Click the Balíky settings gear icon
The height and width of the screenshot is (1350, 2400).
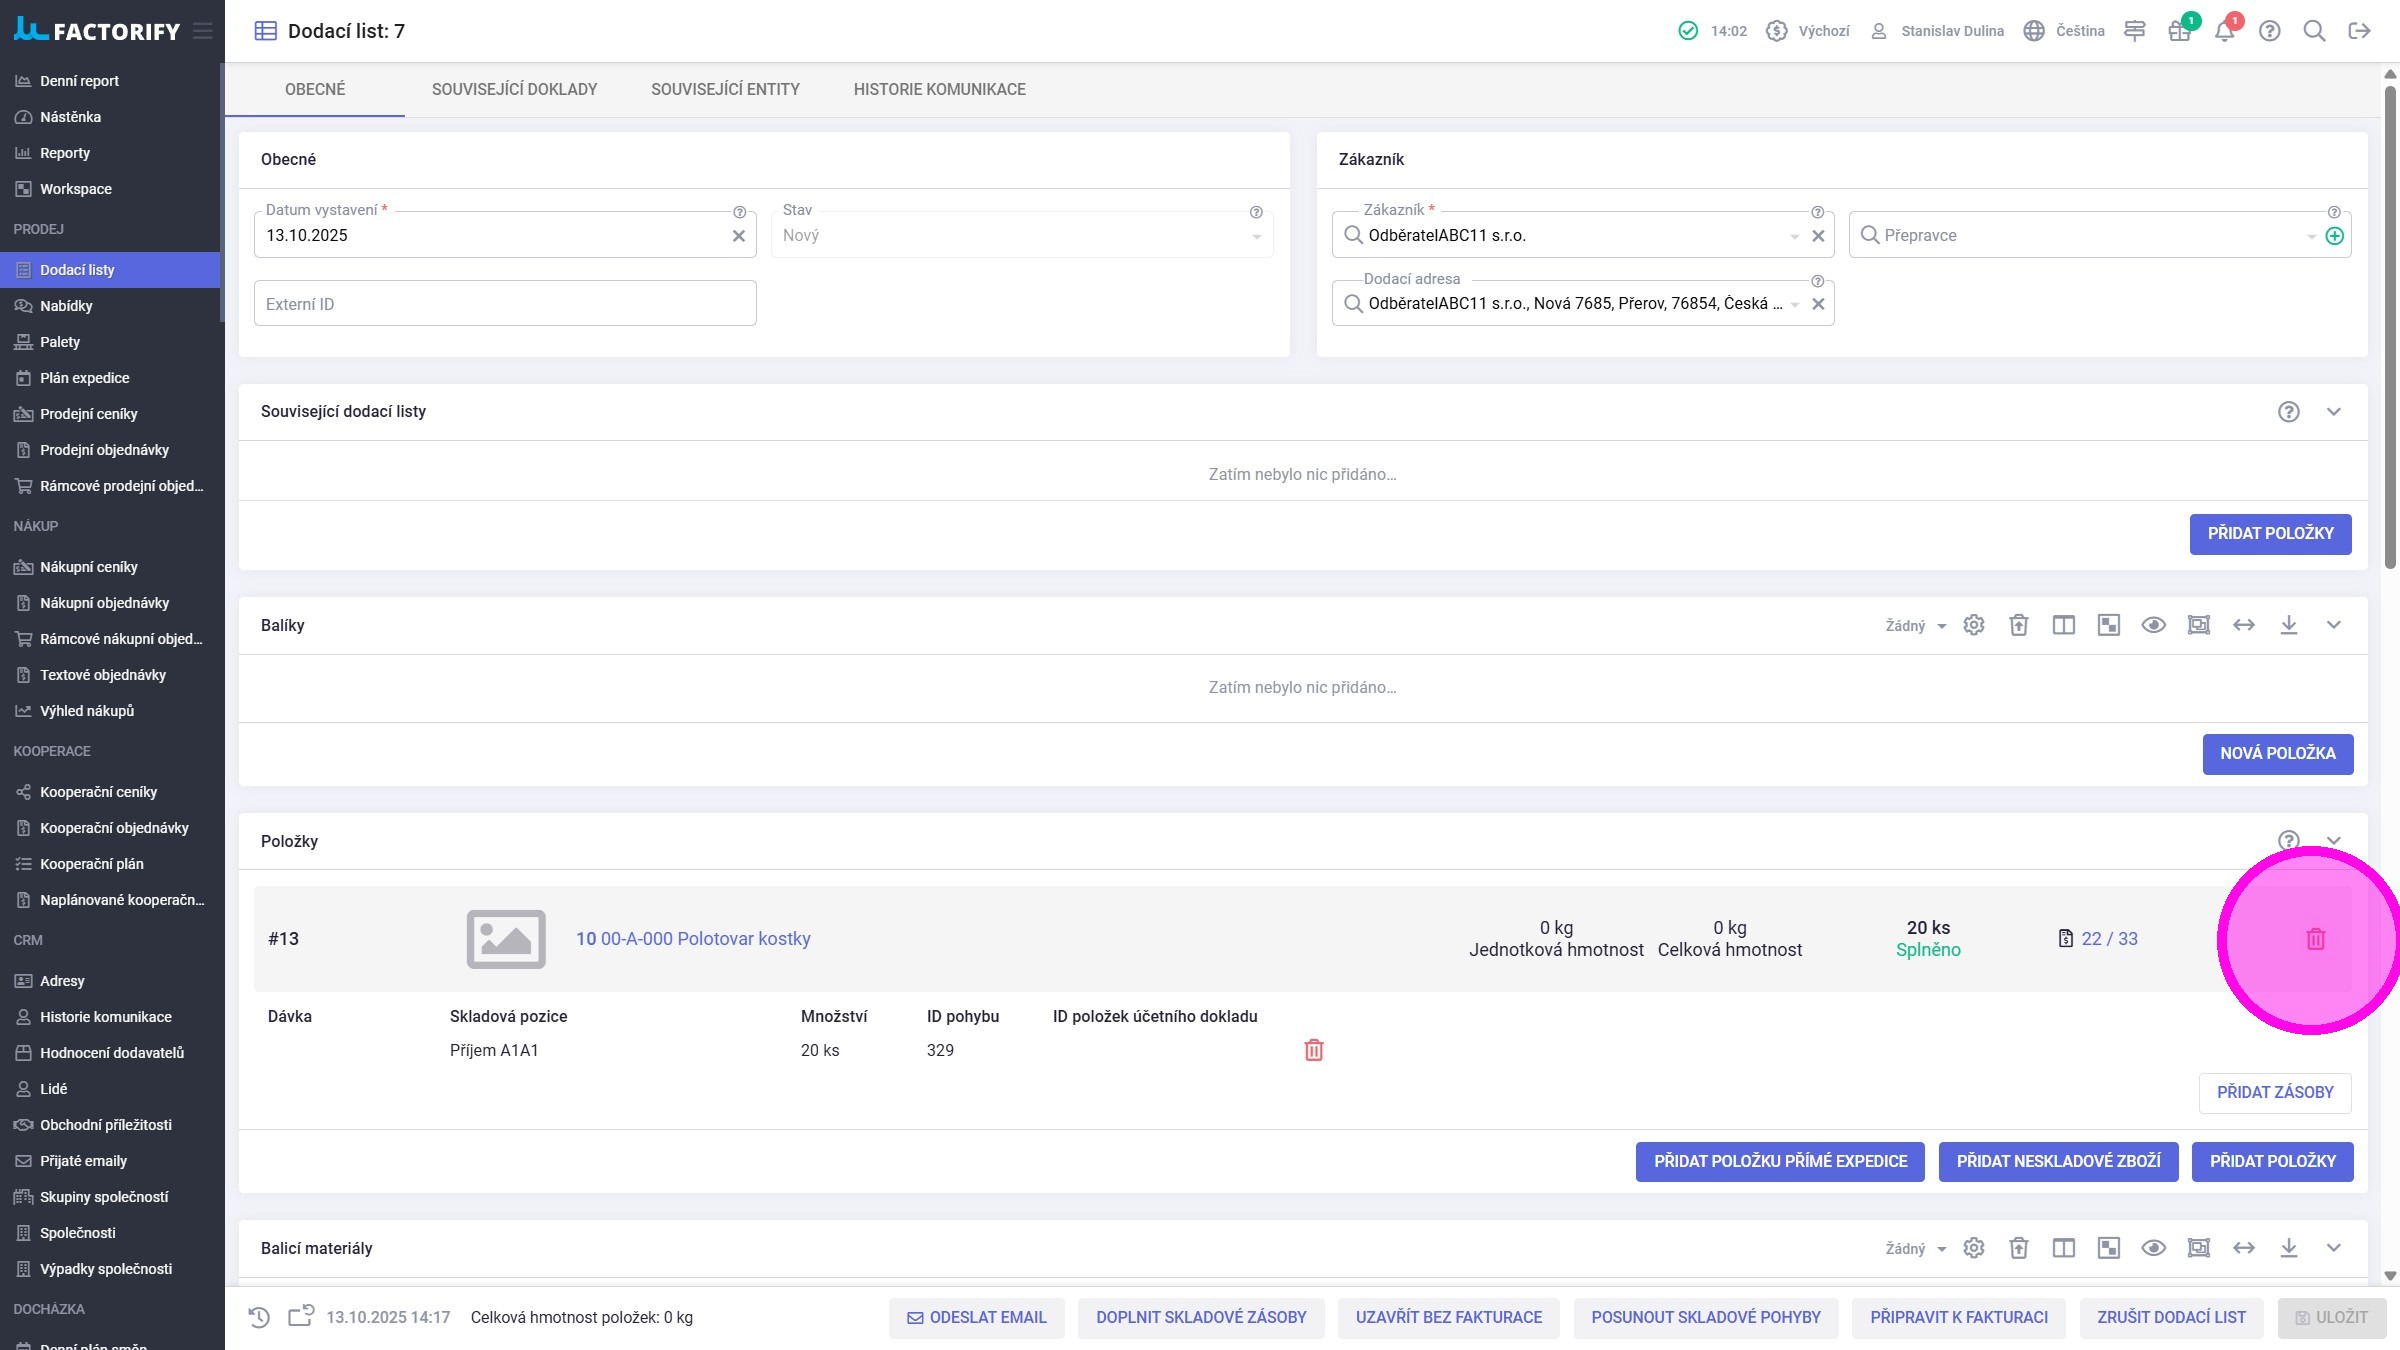click(x=1973, y=625)
